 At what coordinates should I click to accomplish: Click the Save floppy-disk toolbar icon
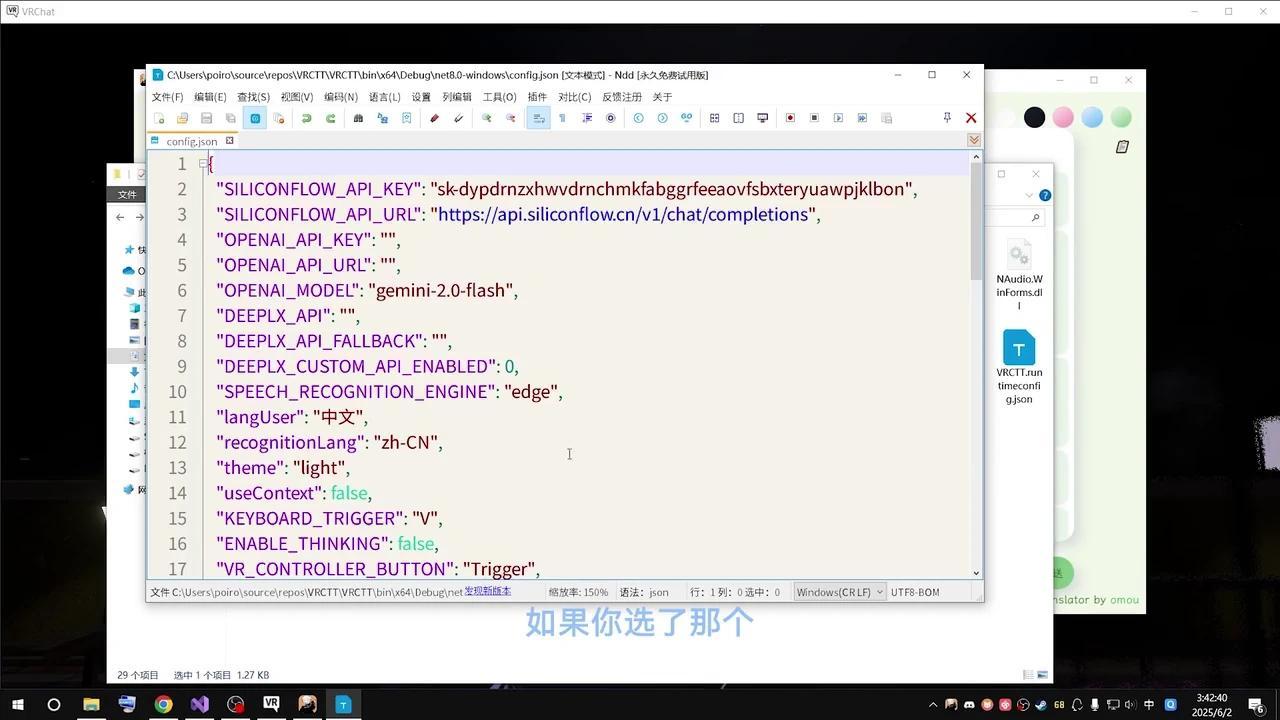coord(206,118)
